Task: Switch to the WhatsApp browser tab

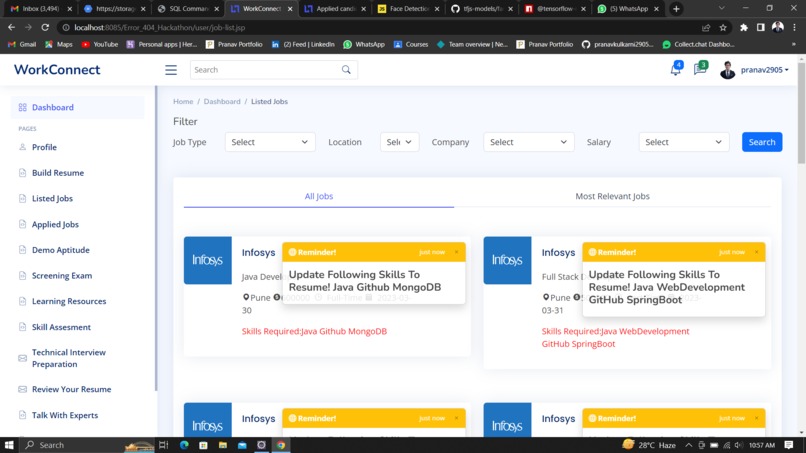Action: [x=628, y=9]
